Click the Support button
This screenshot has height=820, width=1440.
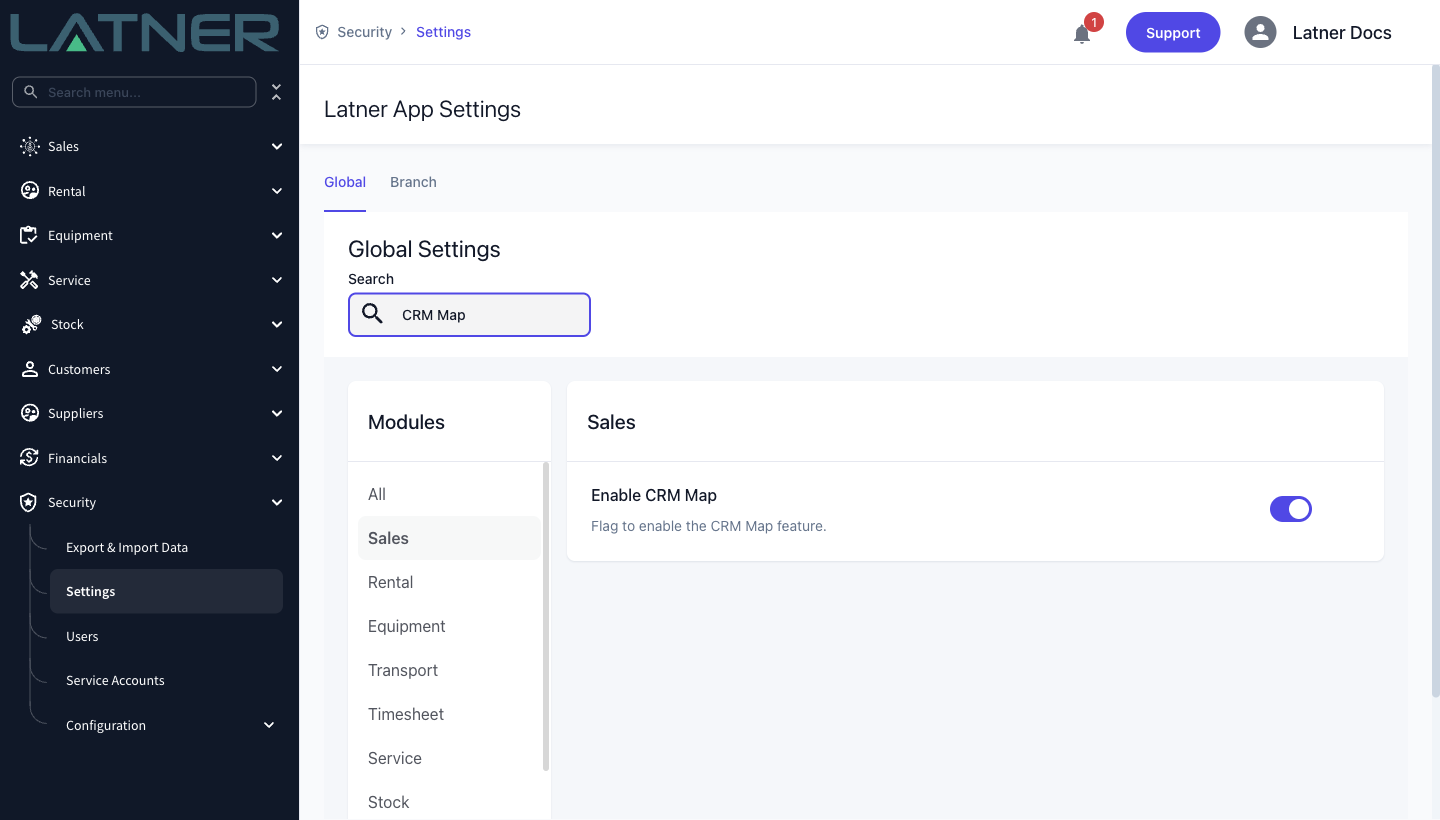(x=1173, y=32)
